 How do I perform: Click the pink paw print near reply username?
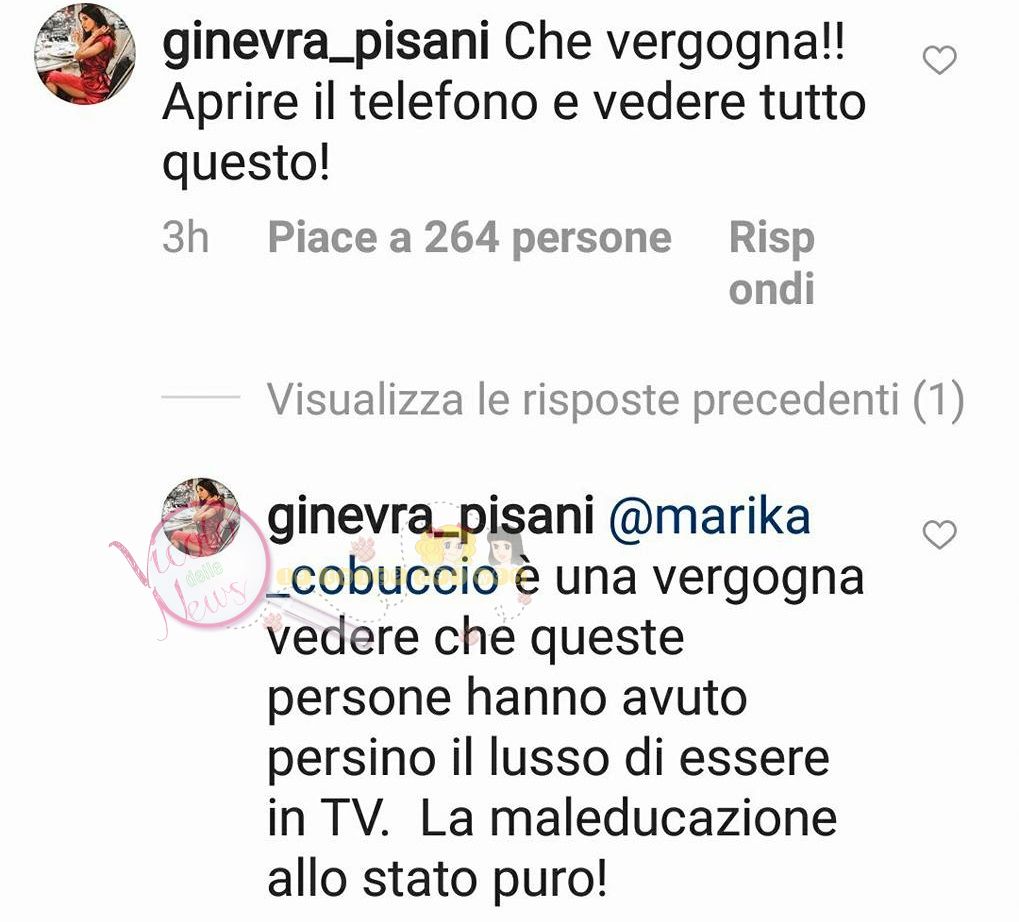click(x=362, y=548)
